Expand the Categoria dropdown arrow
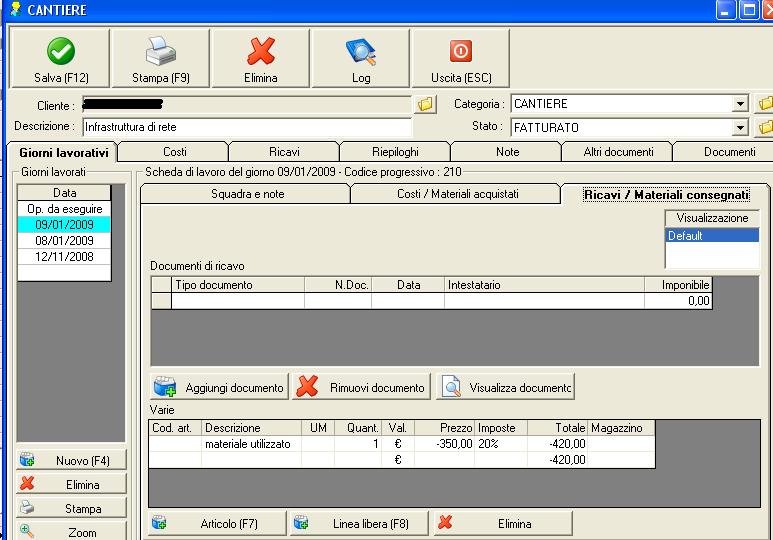Screen dimensions: 773x540 pyautogui.click(x=740, y=104)
